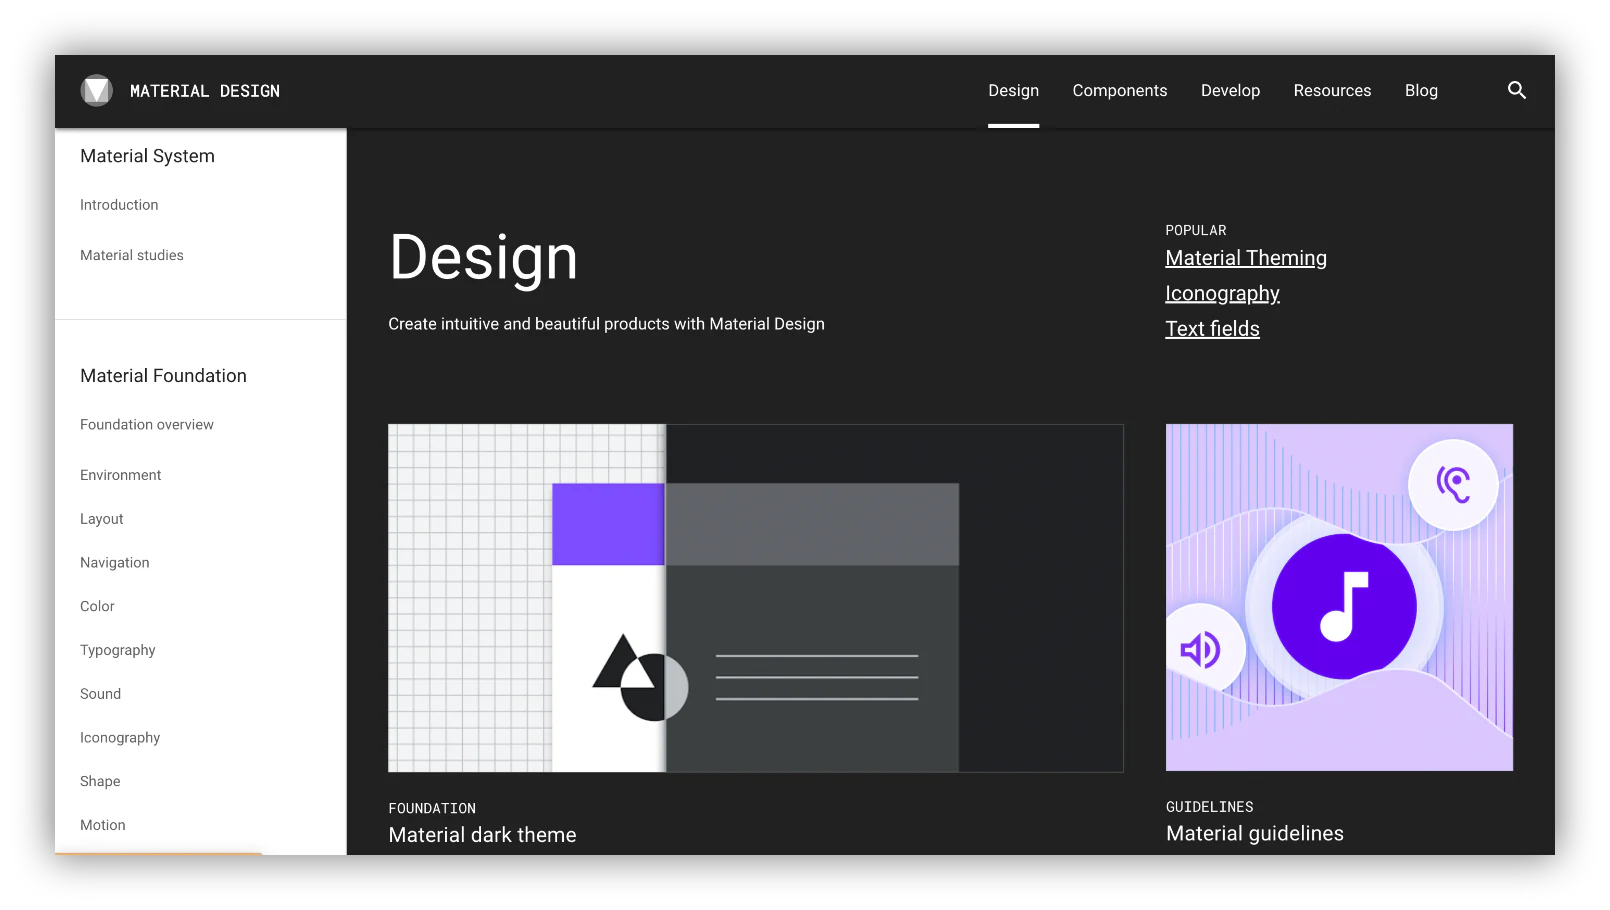Select Introduction in the sidebar
The height and width of the screenshot is (910, 1610).
(119, 205)
